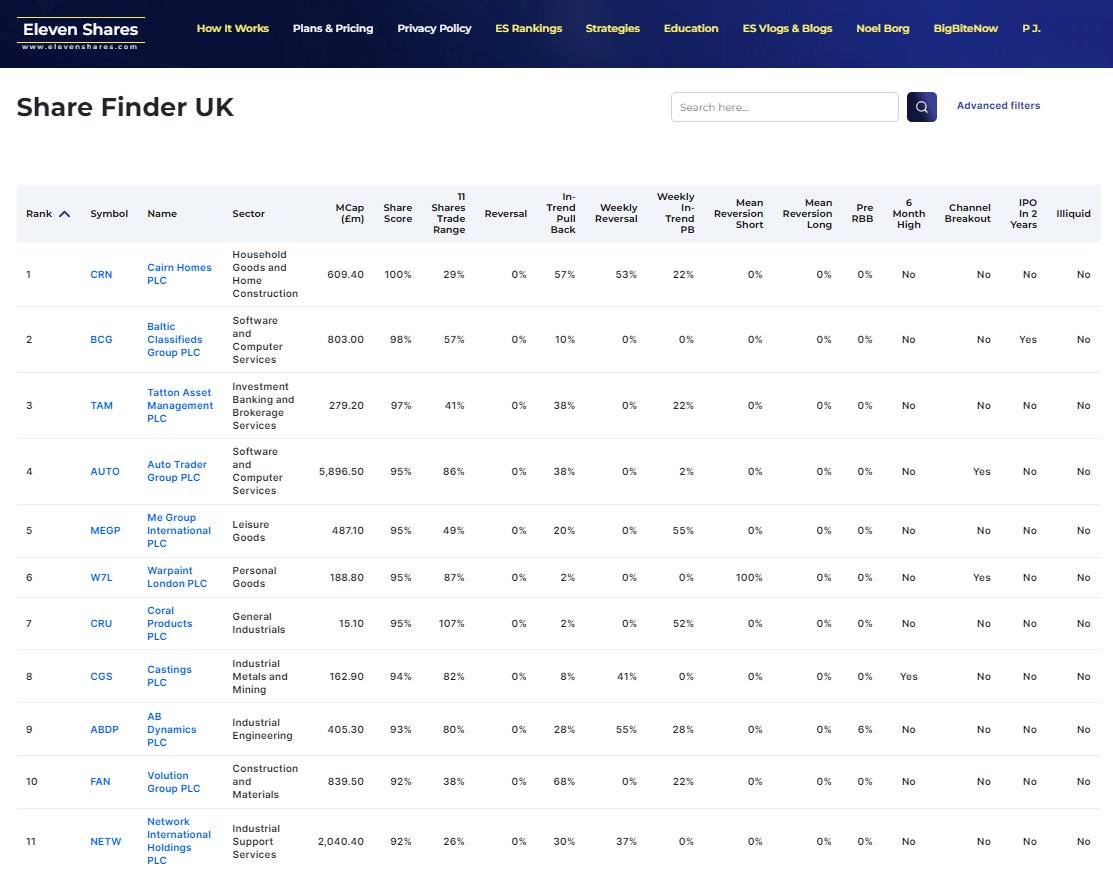Open AUTO symbol link
Screen dimensions: 1113x873
(104, 472)
